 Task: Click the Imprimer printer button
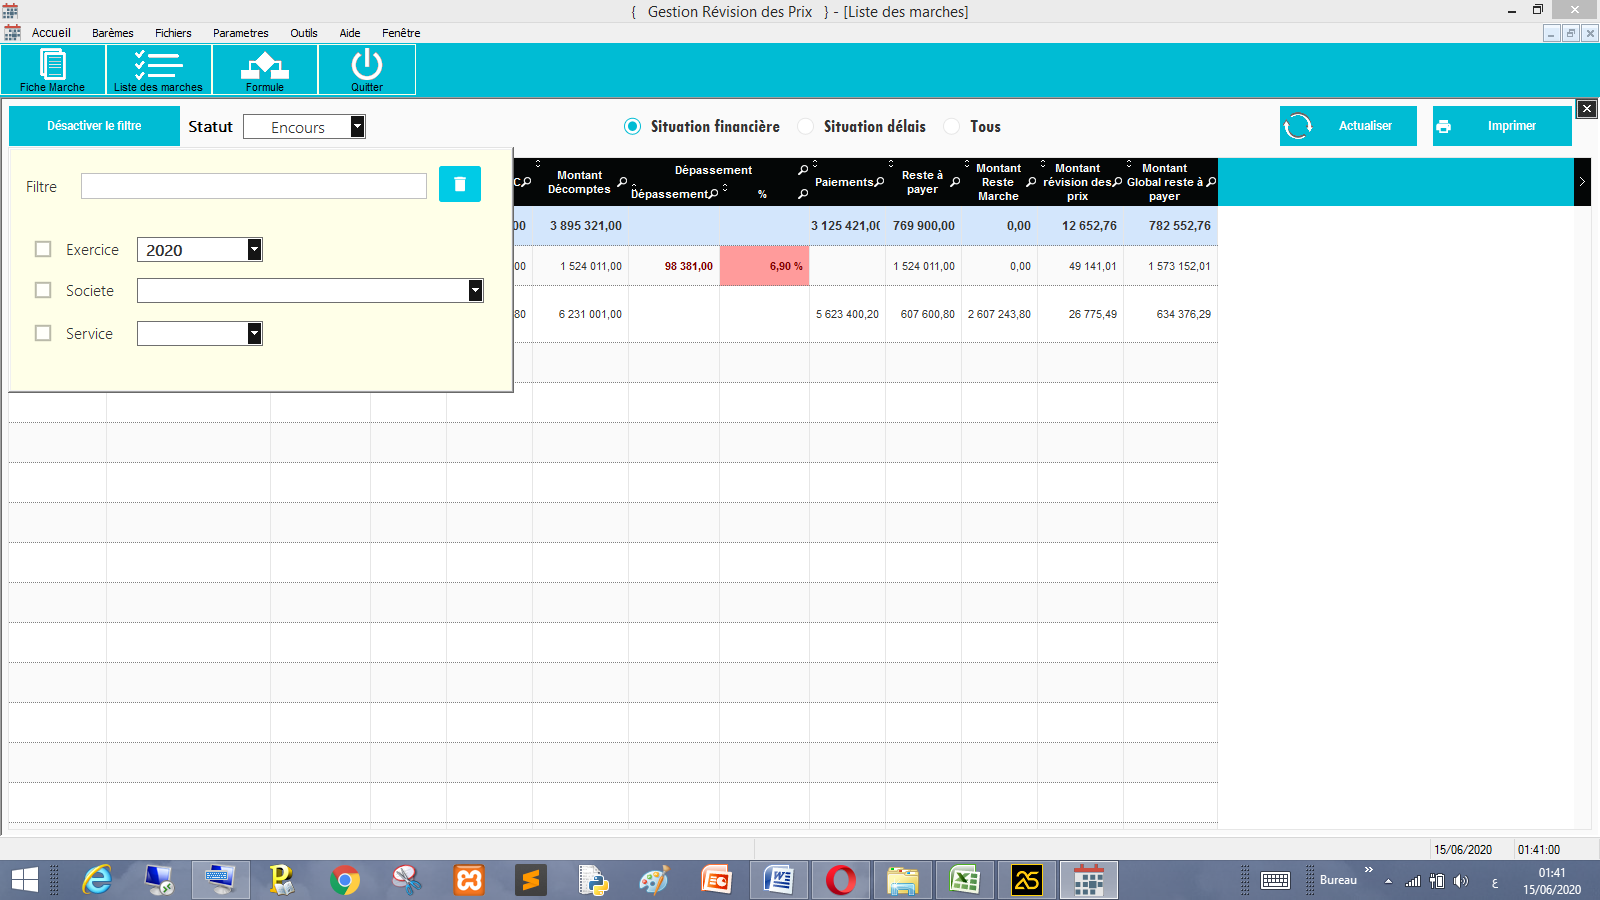point(1501,126)
